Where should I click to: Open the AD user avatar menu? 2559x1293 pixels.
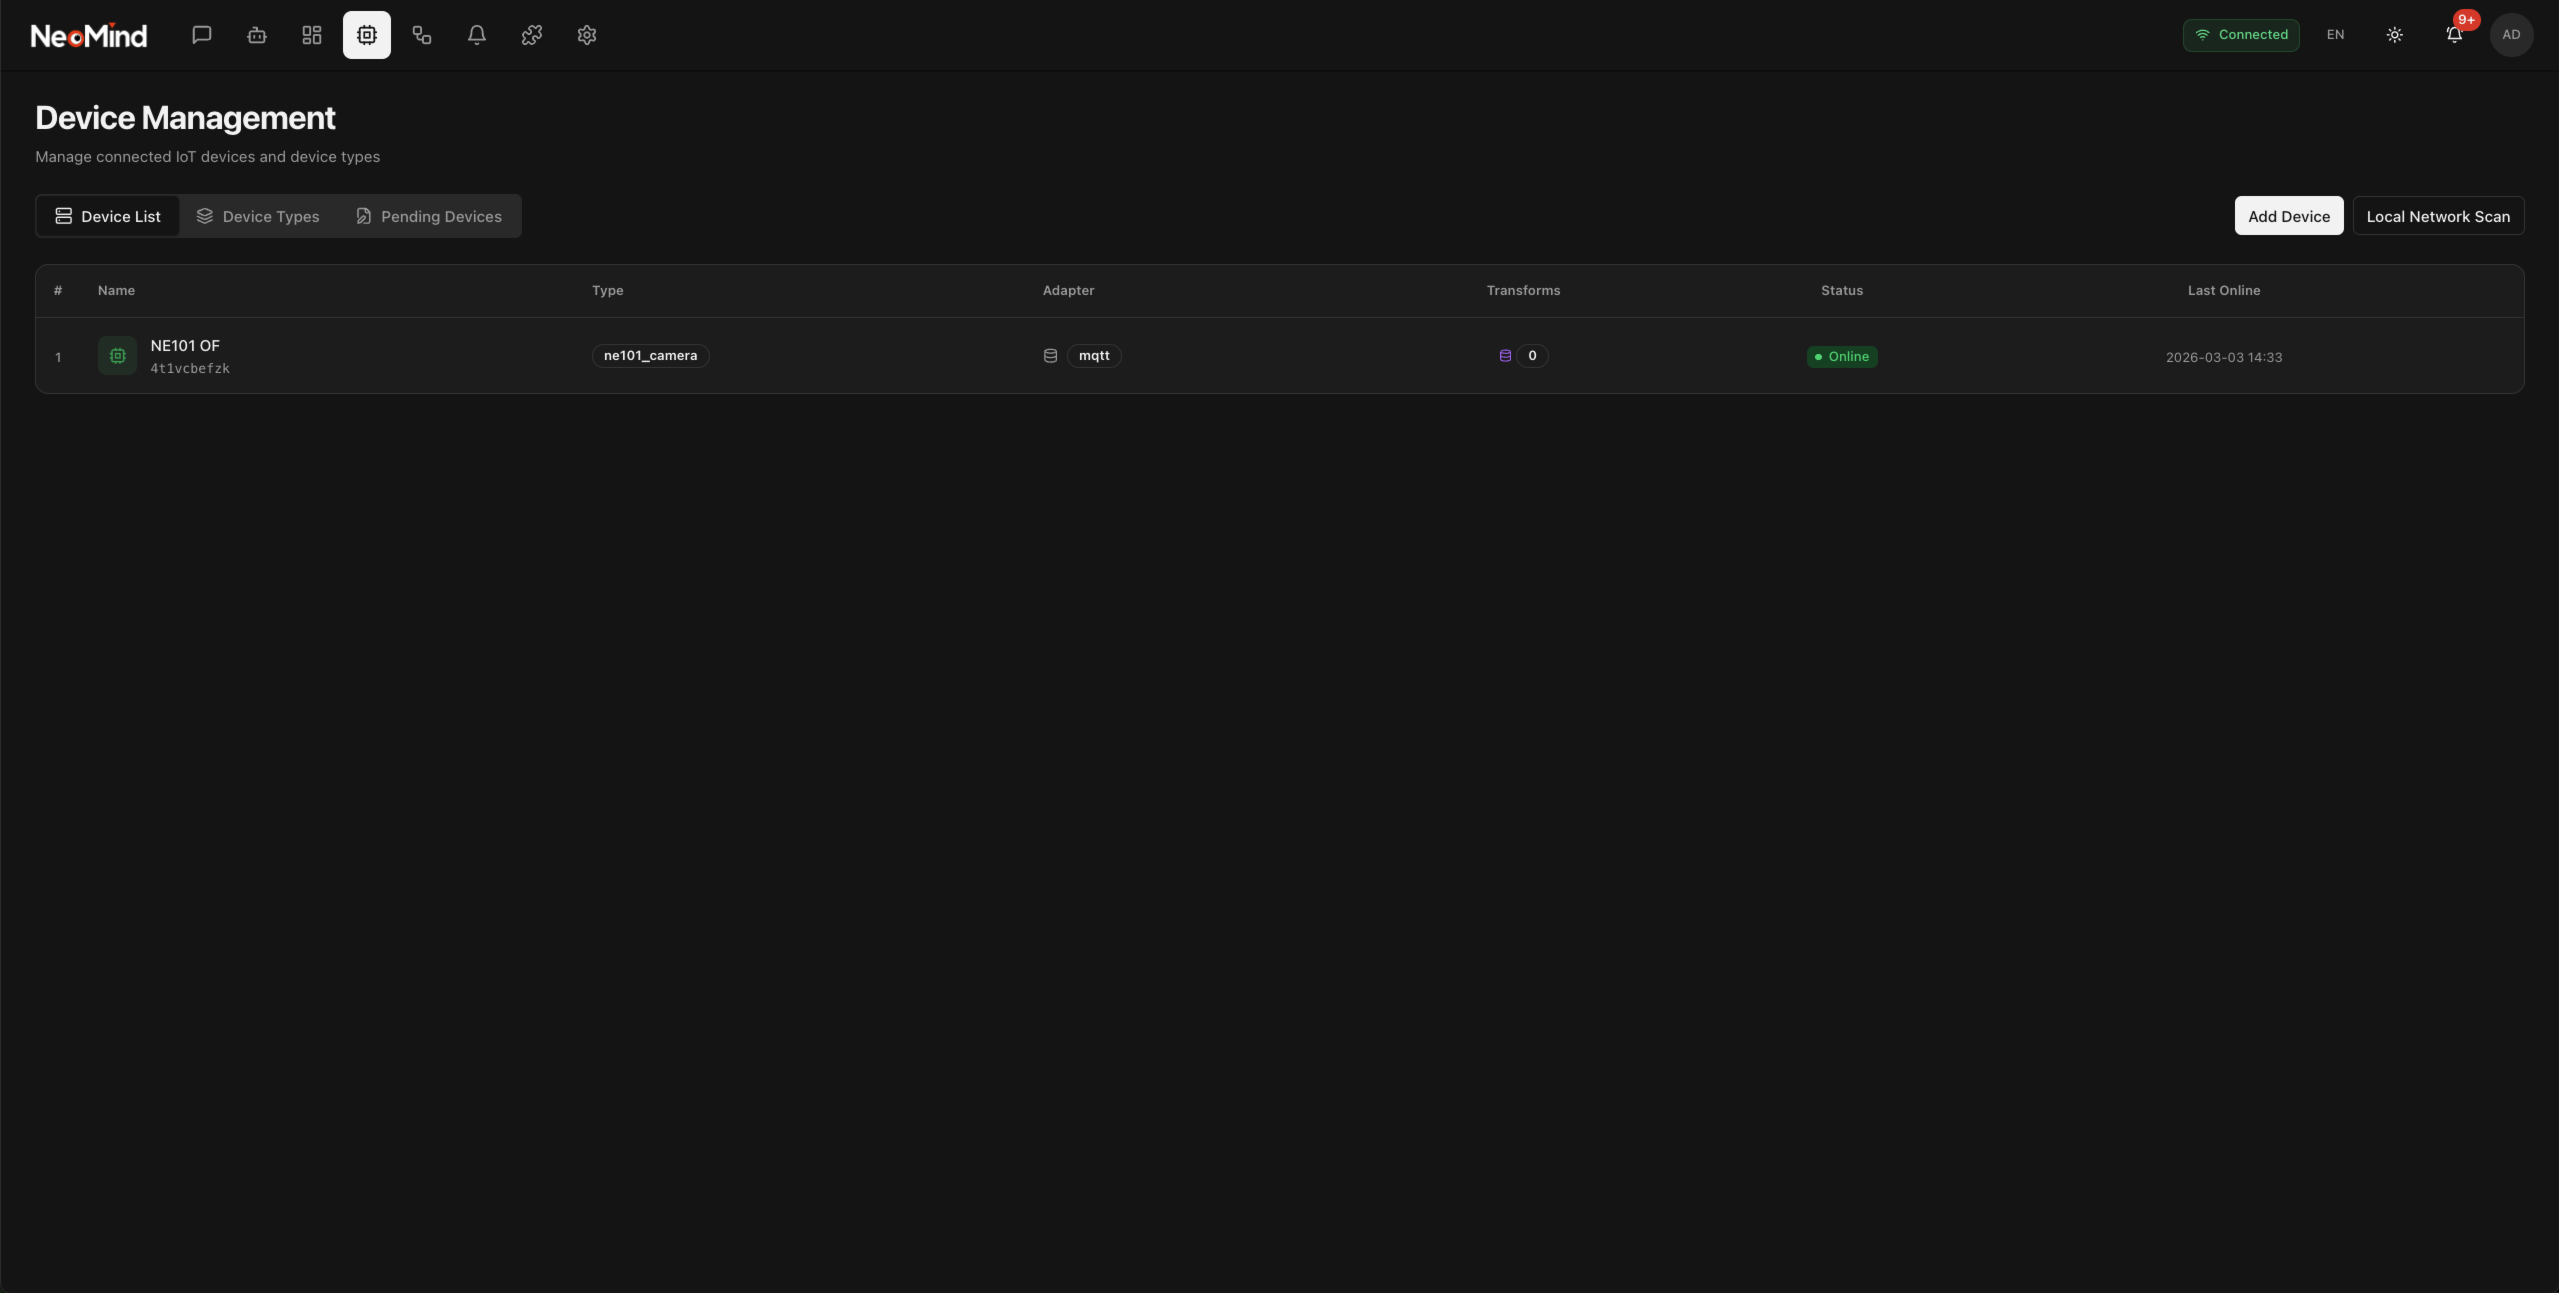coord(2511,35)
